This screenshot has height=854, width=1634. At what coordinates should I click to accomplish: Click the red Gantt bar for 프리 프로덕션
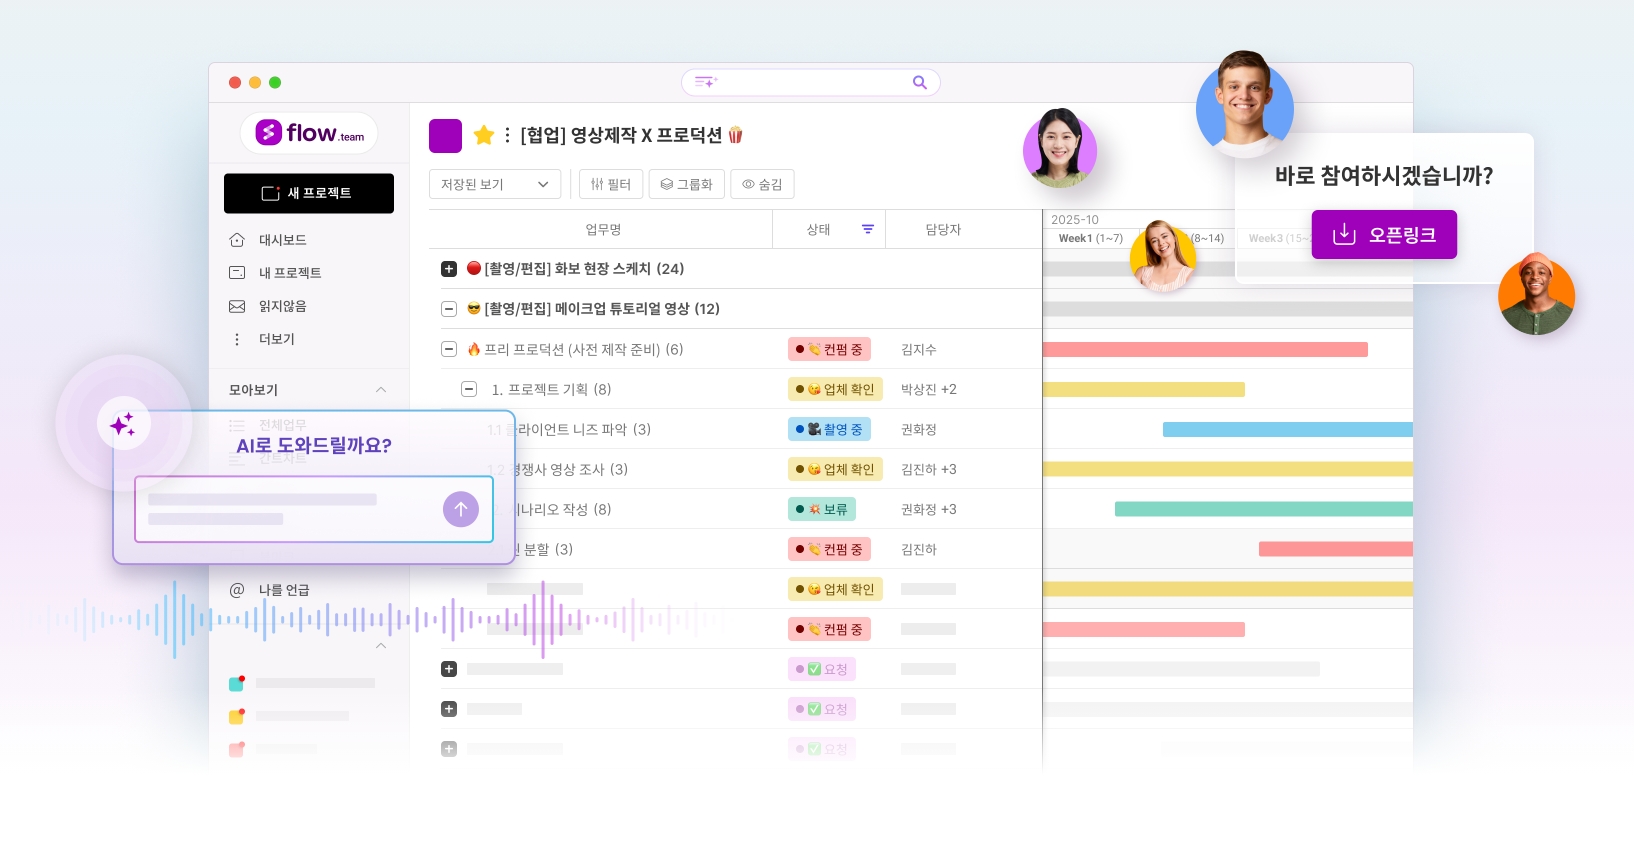1205,349
